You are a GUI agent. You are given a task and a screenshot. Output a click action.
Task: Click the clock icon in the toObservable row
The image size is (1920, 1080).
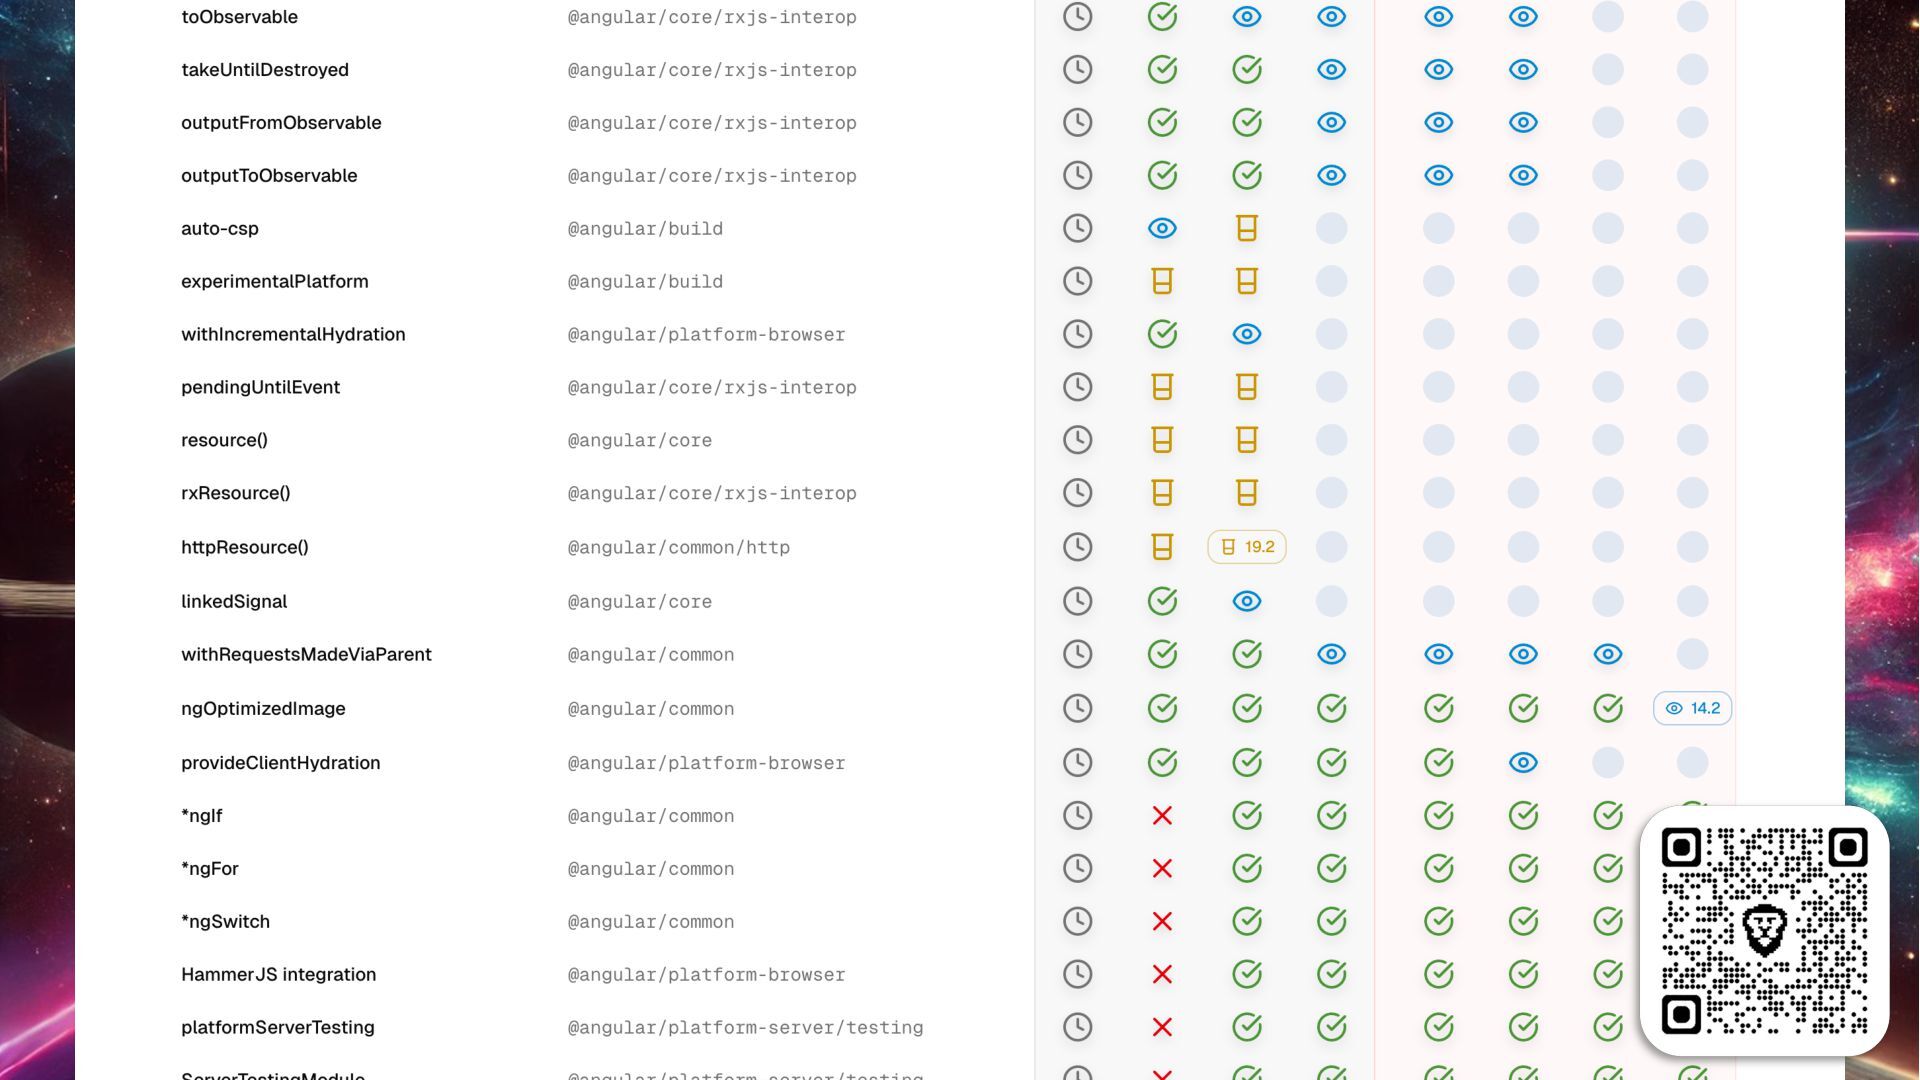[x=1077, y=17]
